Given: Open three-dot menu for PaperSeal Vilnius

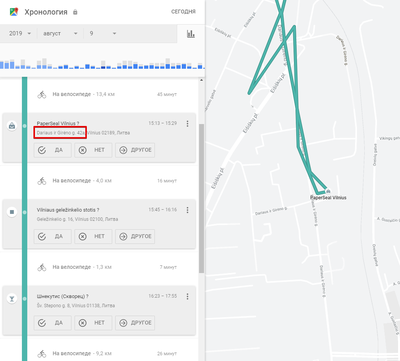Looking at the screenshot, I should coord(187,124).
